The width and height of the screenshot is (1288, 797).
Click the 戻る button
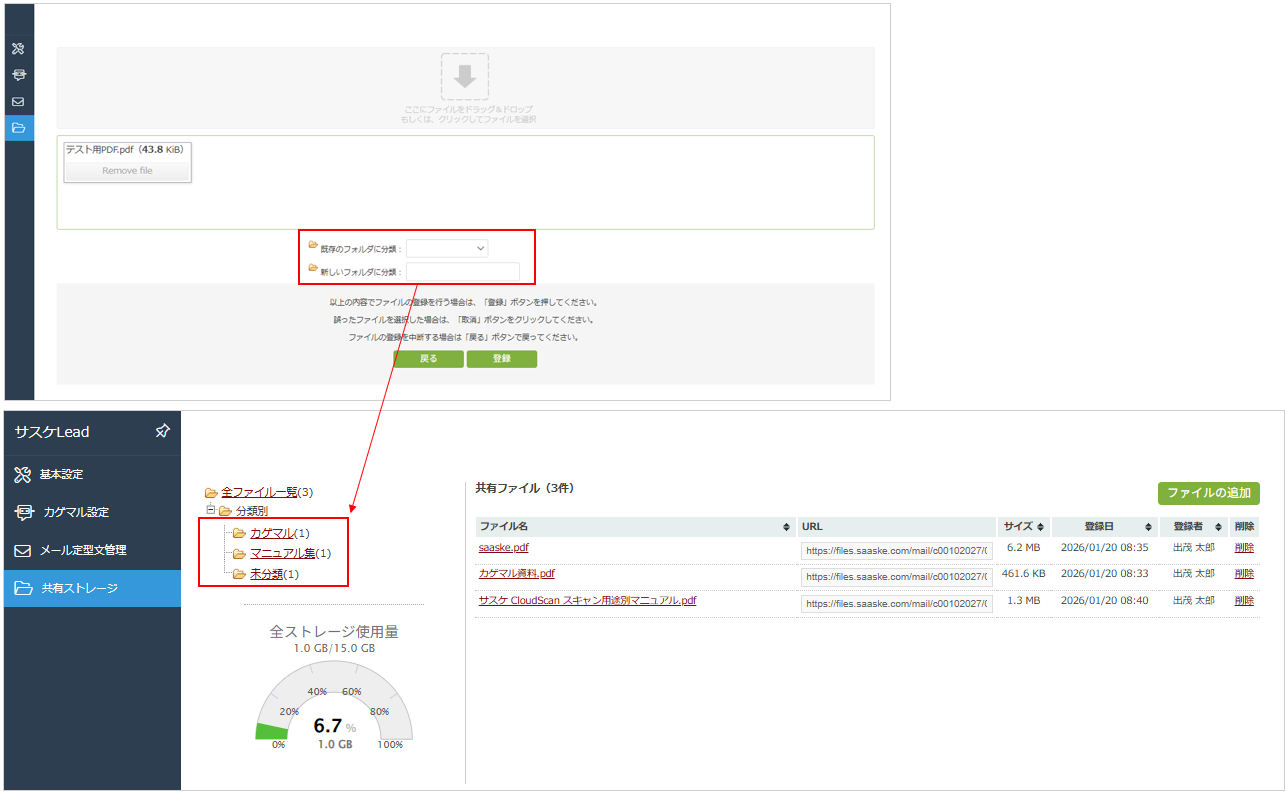click(428, 359)
